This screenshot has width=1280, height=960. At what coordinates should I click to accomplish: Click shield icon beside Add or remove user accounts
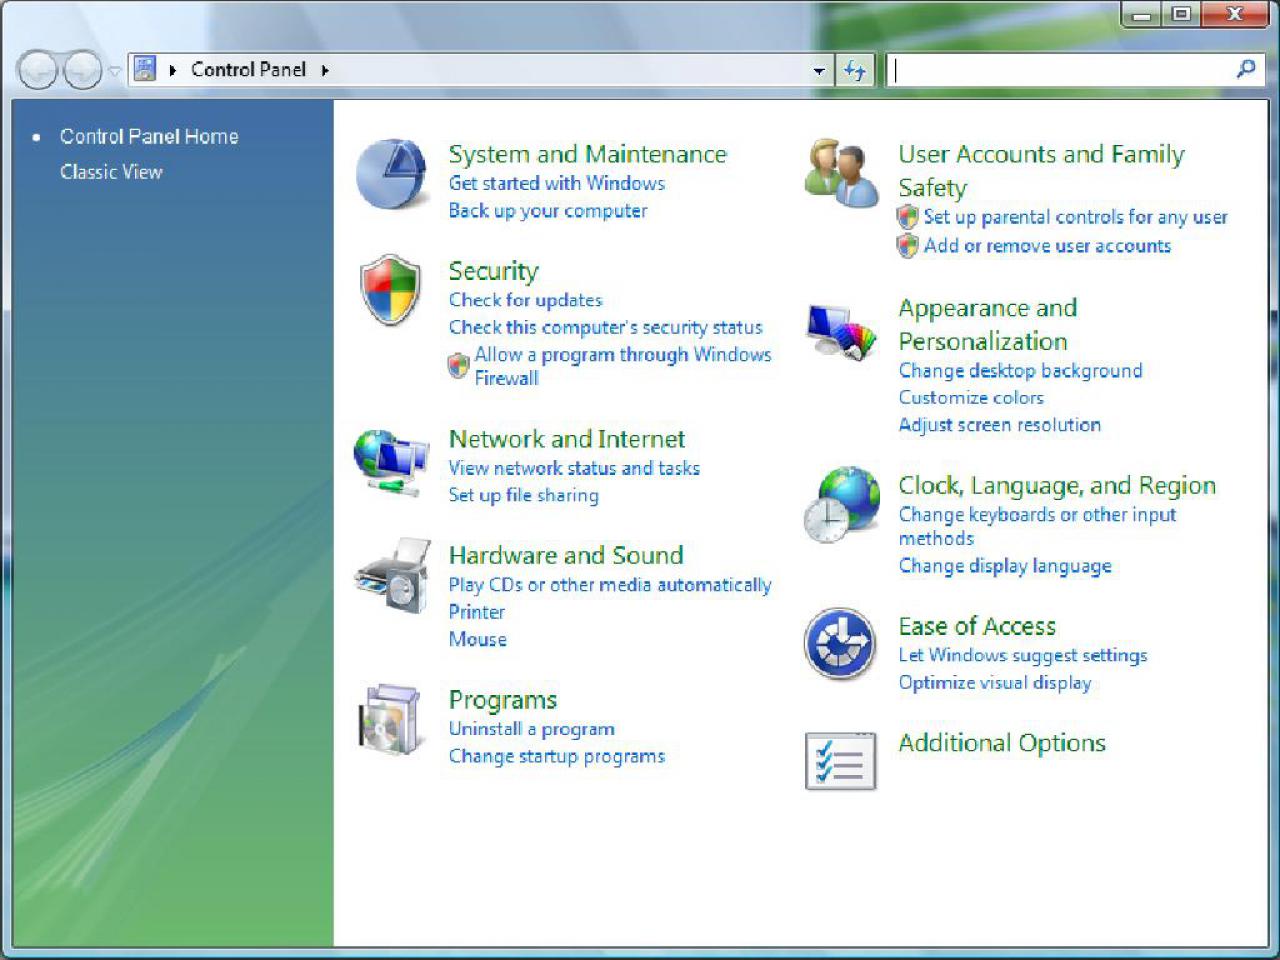point(907,246)
